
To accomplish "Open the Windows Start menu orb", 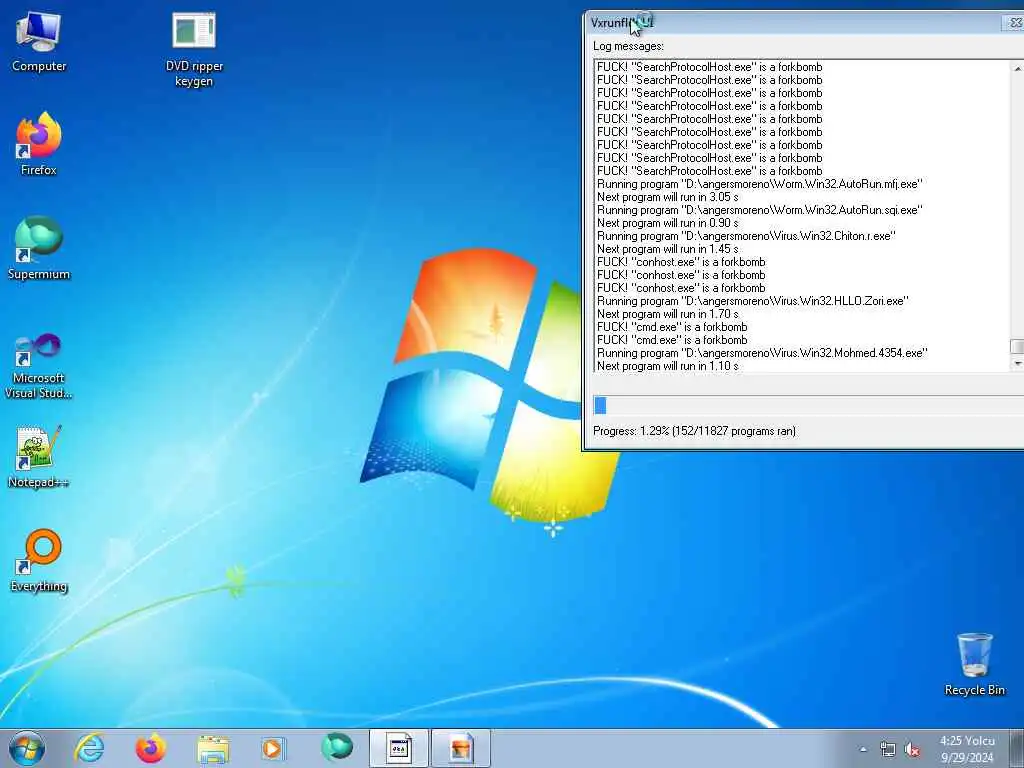I will click(27, 748).
